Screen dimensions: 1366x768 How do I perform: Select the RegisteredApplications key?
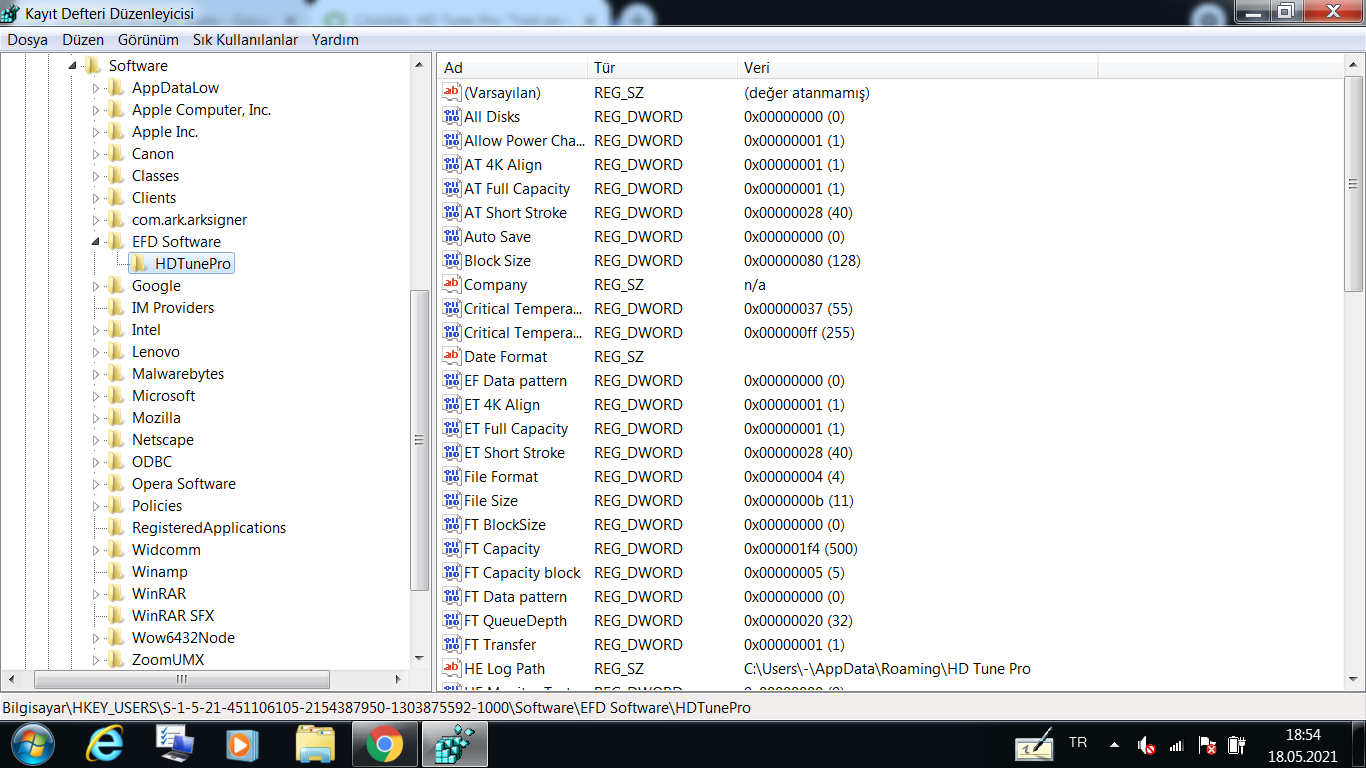(x=209, y=528)
